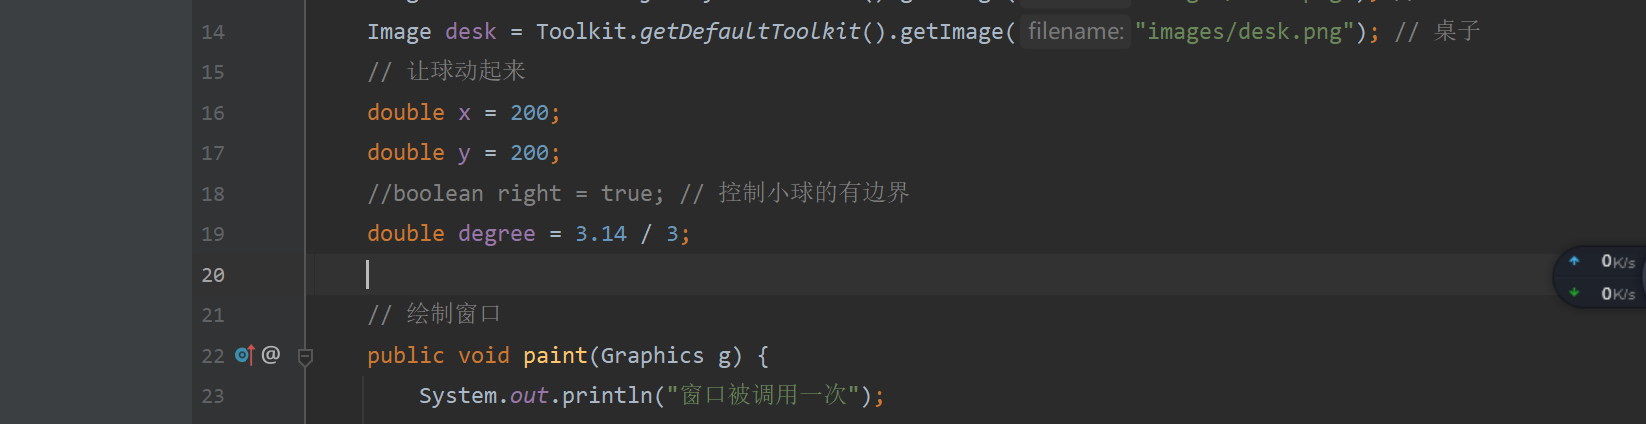Viewport: 1646px width, 424px height.
Task: Click the getDefaultToolkit method call
Action: click(x=750, y=32)
